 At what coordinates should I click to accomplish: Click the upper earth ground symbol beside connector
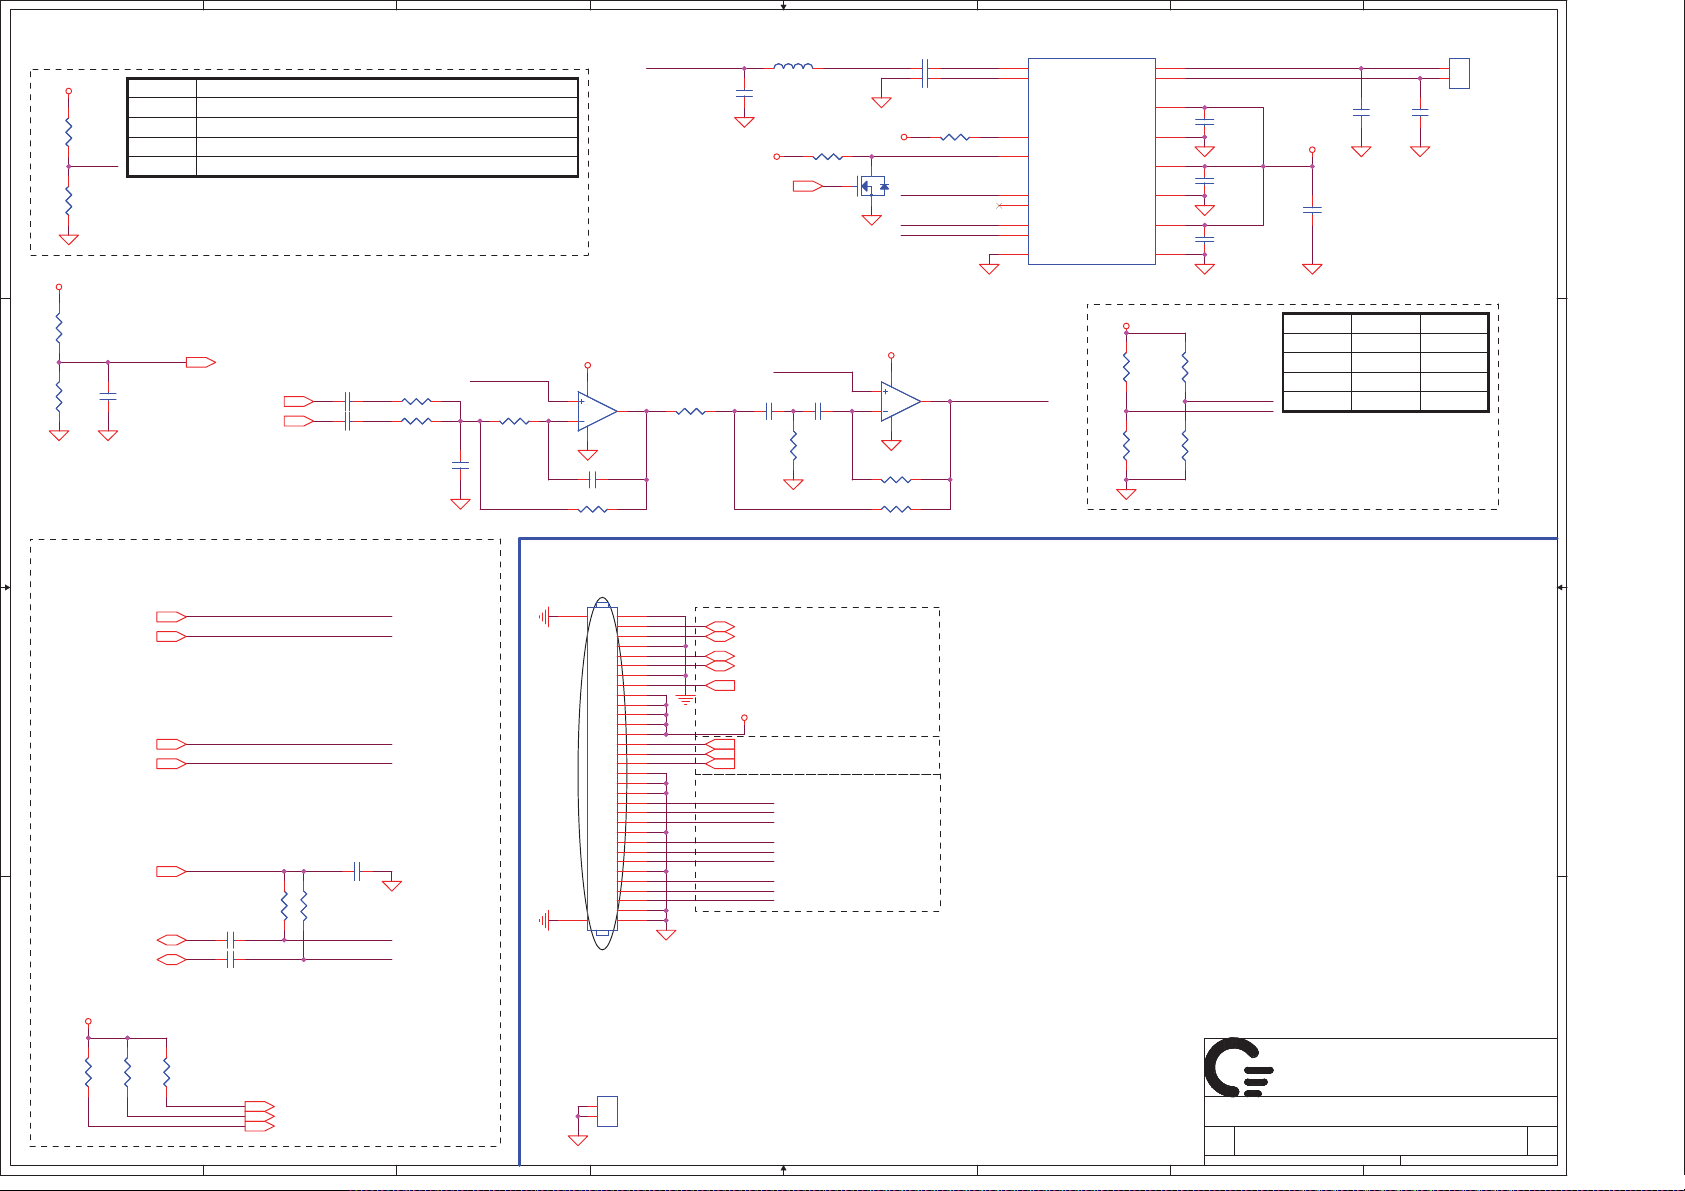point(545,617)
